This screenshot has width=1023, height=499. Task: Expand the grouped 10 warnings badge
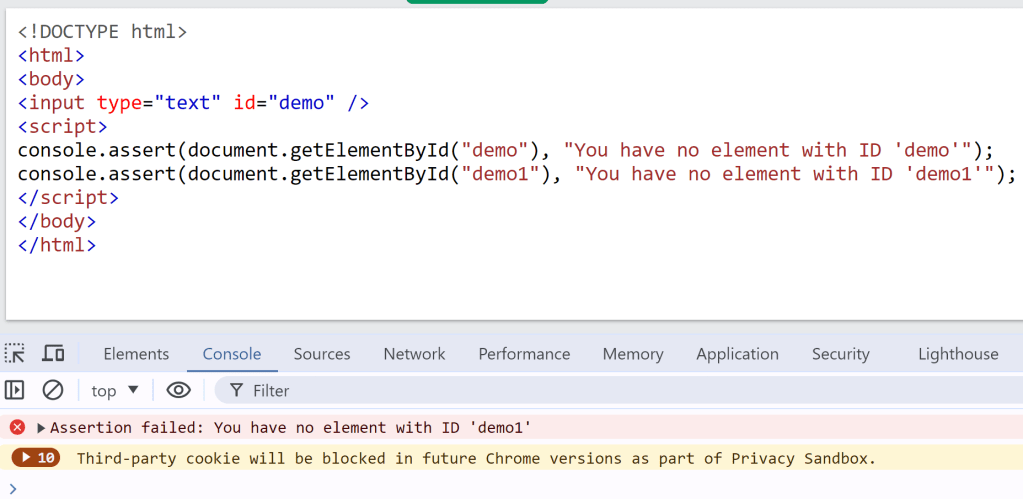(36, 458)
